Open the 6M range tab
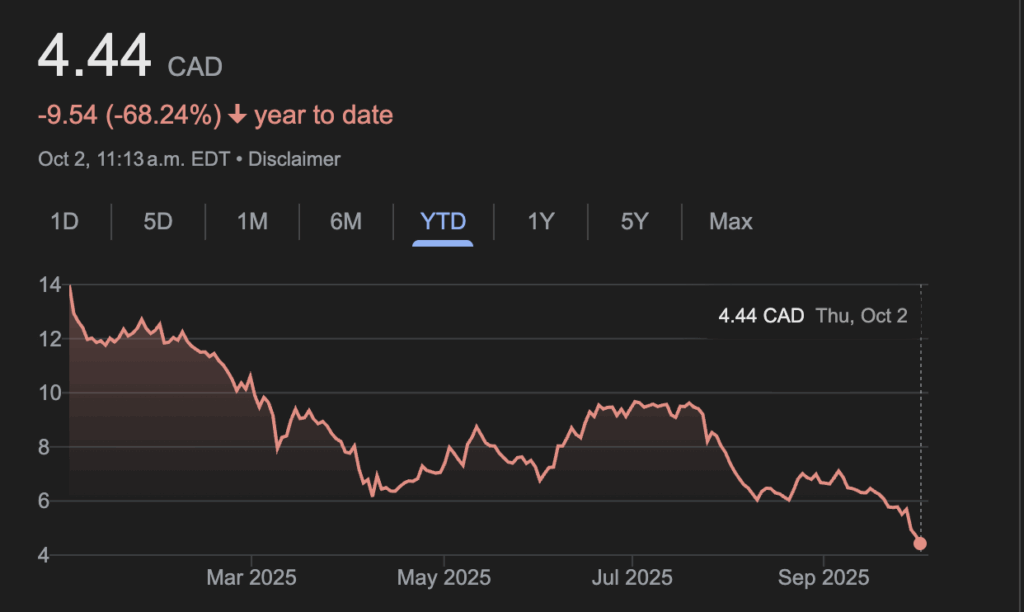This screenshot has width=1024, height=612. [x=346, y=222]
